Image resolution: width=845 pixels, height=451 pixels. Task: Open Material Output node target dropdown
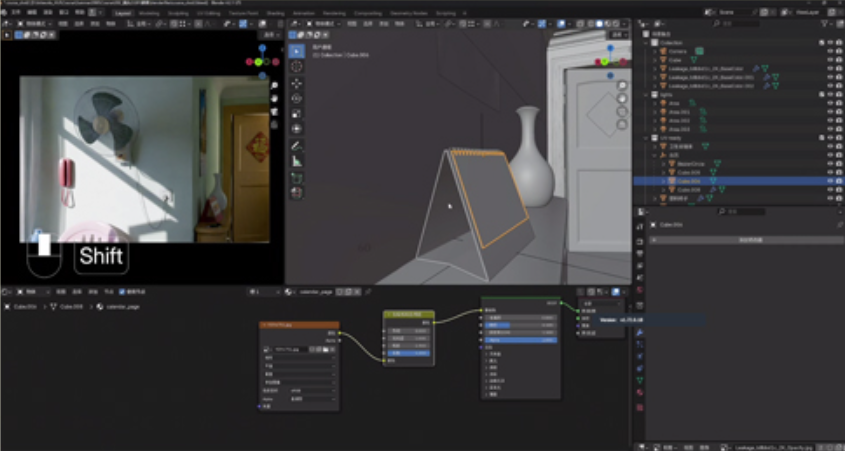tap(602, 304)
